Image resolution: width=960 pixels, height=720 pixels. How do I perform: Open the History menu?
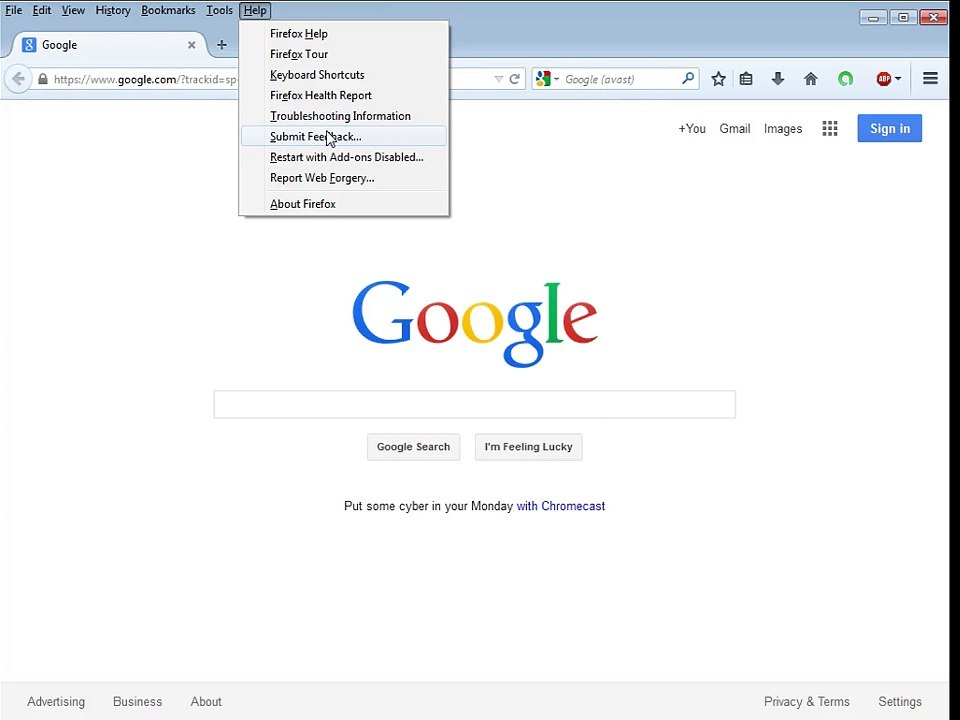click(x=113, y=10)
